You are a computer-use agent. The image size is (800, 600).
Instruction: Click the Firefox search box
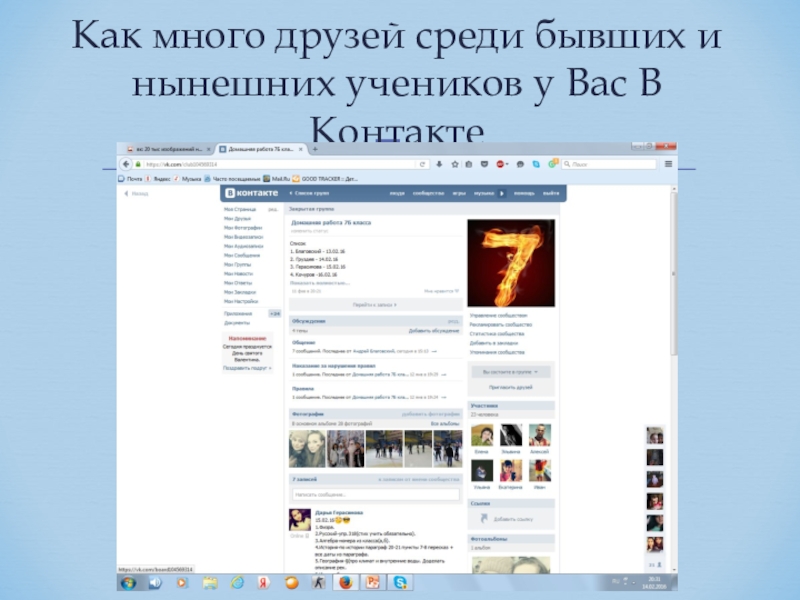coord(609,164)
